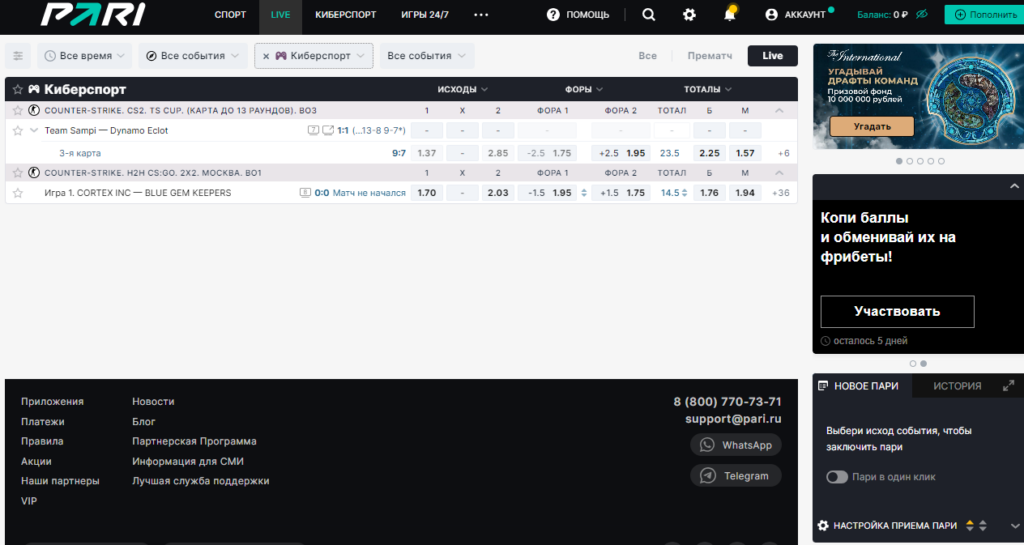Viewport: 1024px width, 545px height.
Task: Favorite the CS2 TS Cup league star
Action: tap(18, 110)
